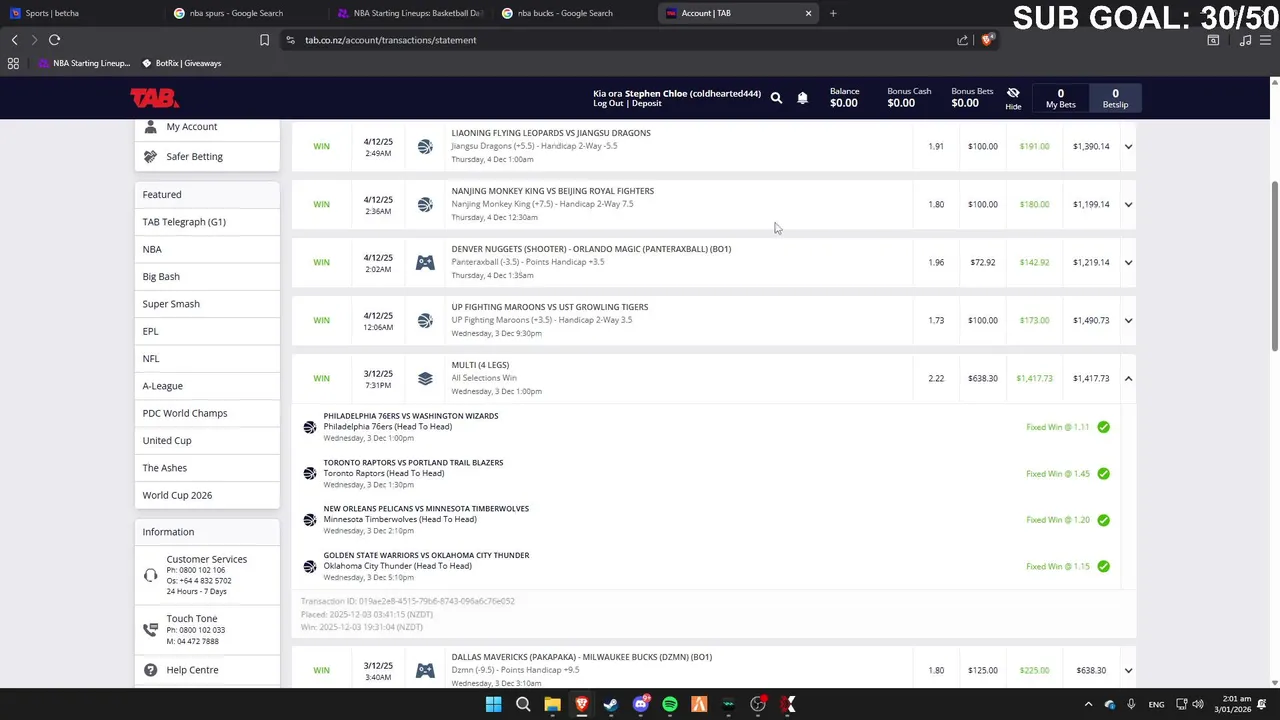Click the $1,417.73 green win amount
Screen dimensions: 1280x720
1034,378
